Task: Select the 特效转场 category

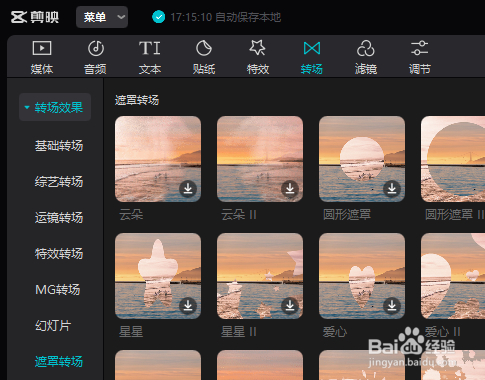Action: (x=59, y=254)
